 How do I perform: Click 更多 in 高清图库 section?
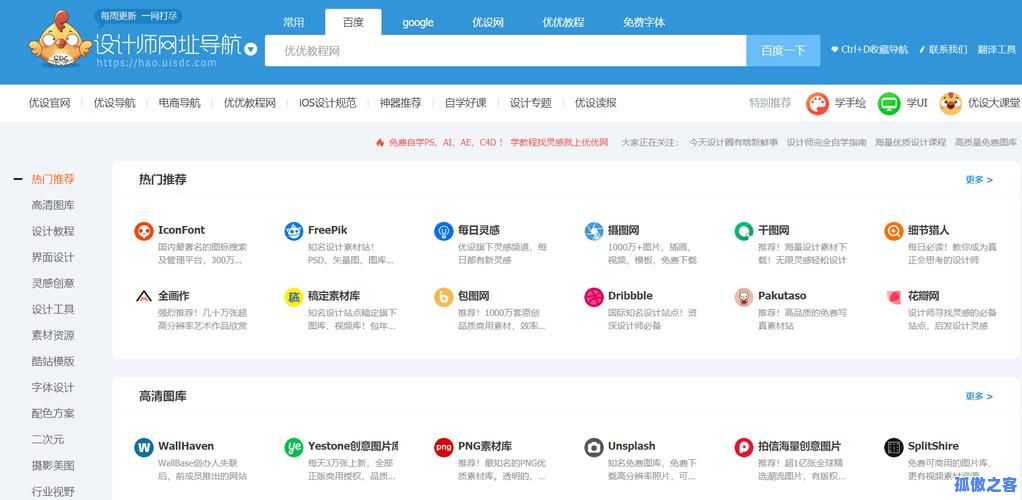(979, 396)
